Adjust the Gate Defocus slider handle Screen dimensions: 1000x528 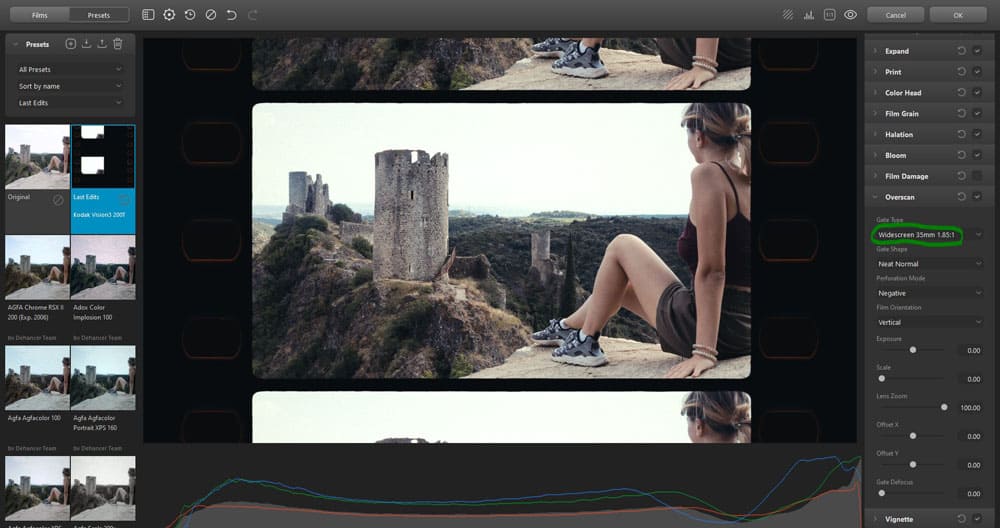pos(881,493)
